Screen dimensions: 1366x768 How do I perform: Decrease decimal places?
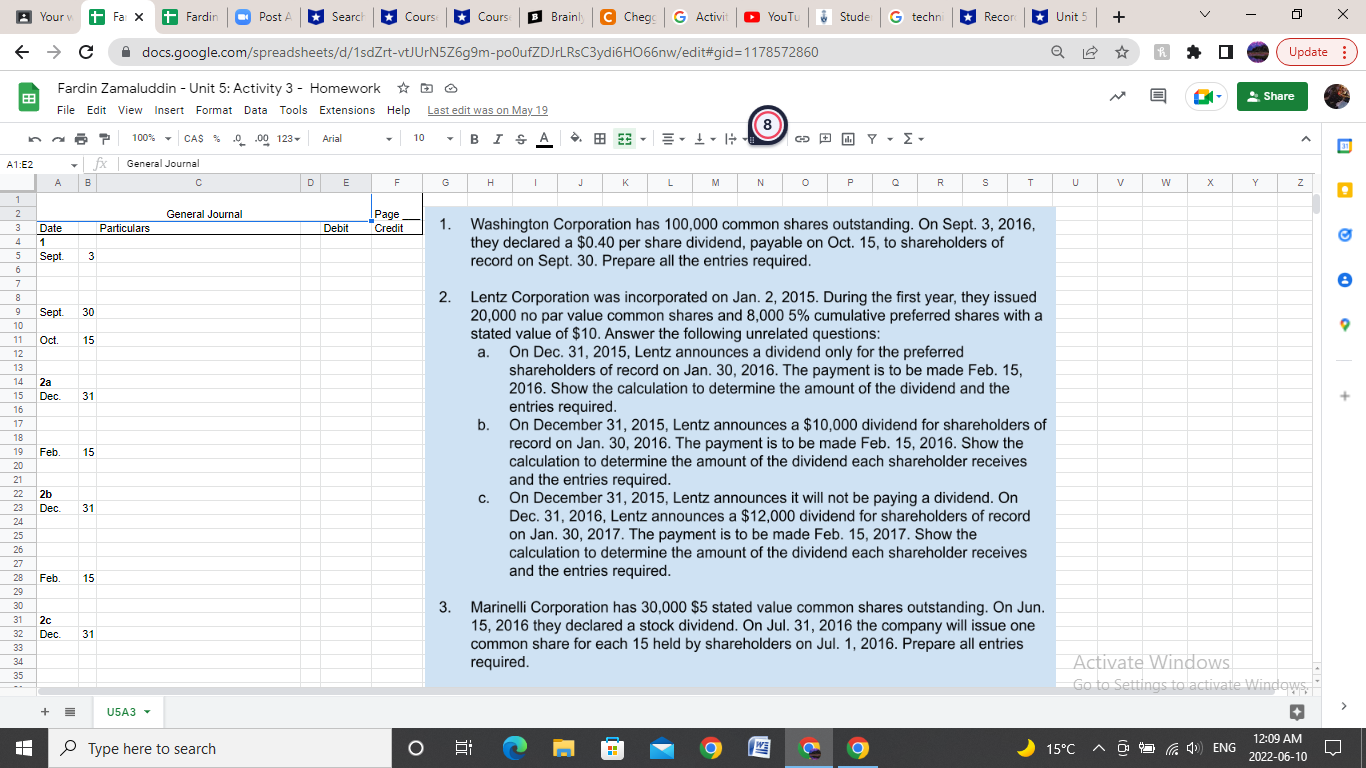click(x=239, y=138)
